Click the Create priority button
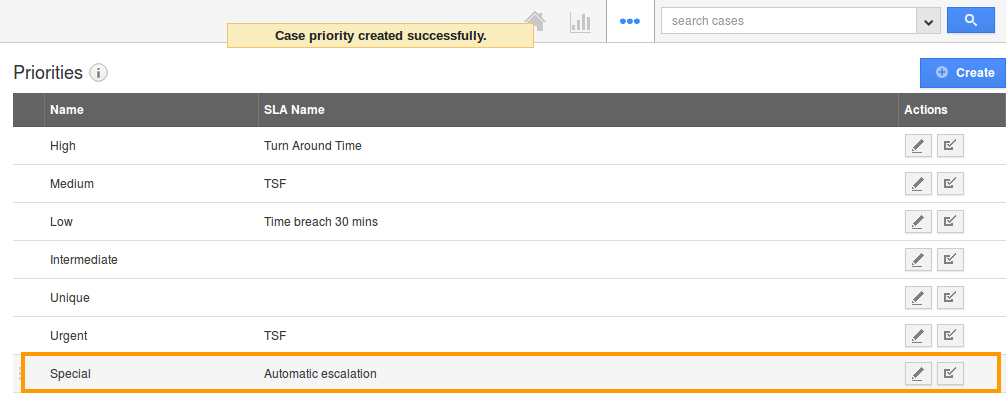This screenshot has height=396, width=1006. [x=964, y=73]
